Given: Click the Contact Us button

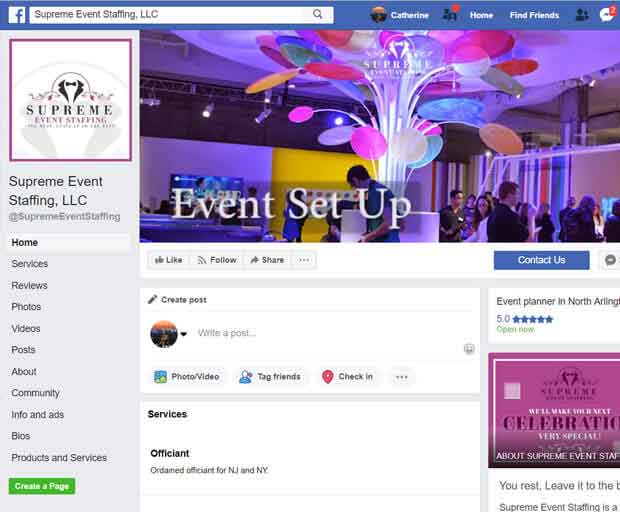Looking at the screenshot, I should pos(541,260).
